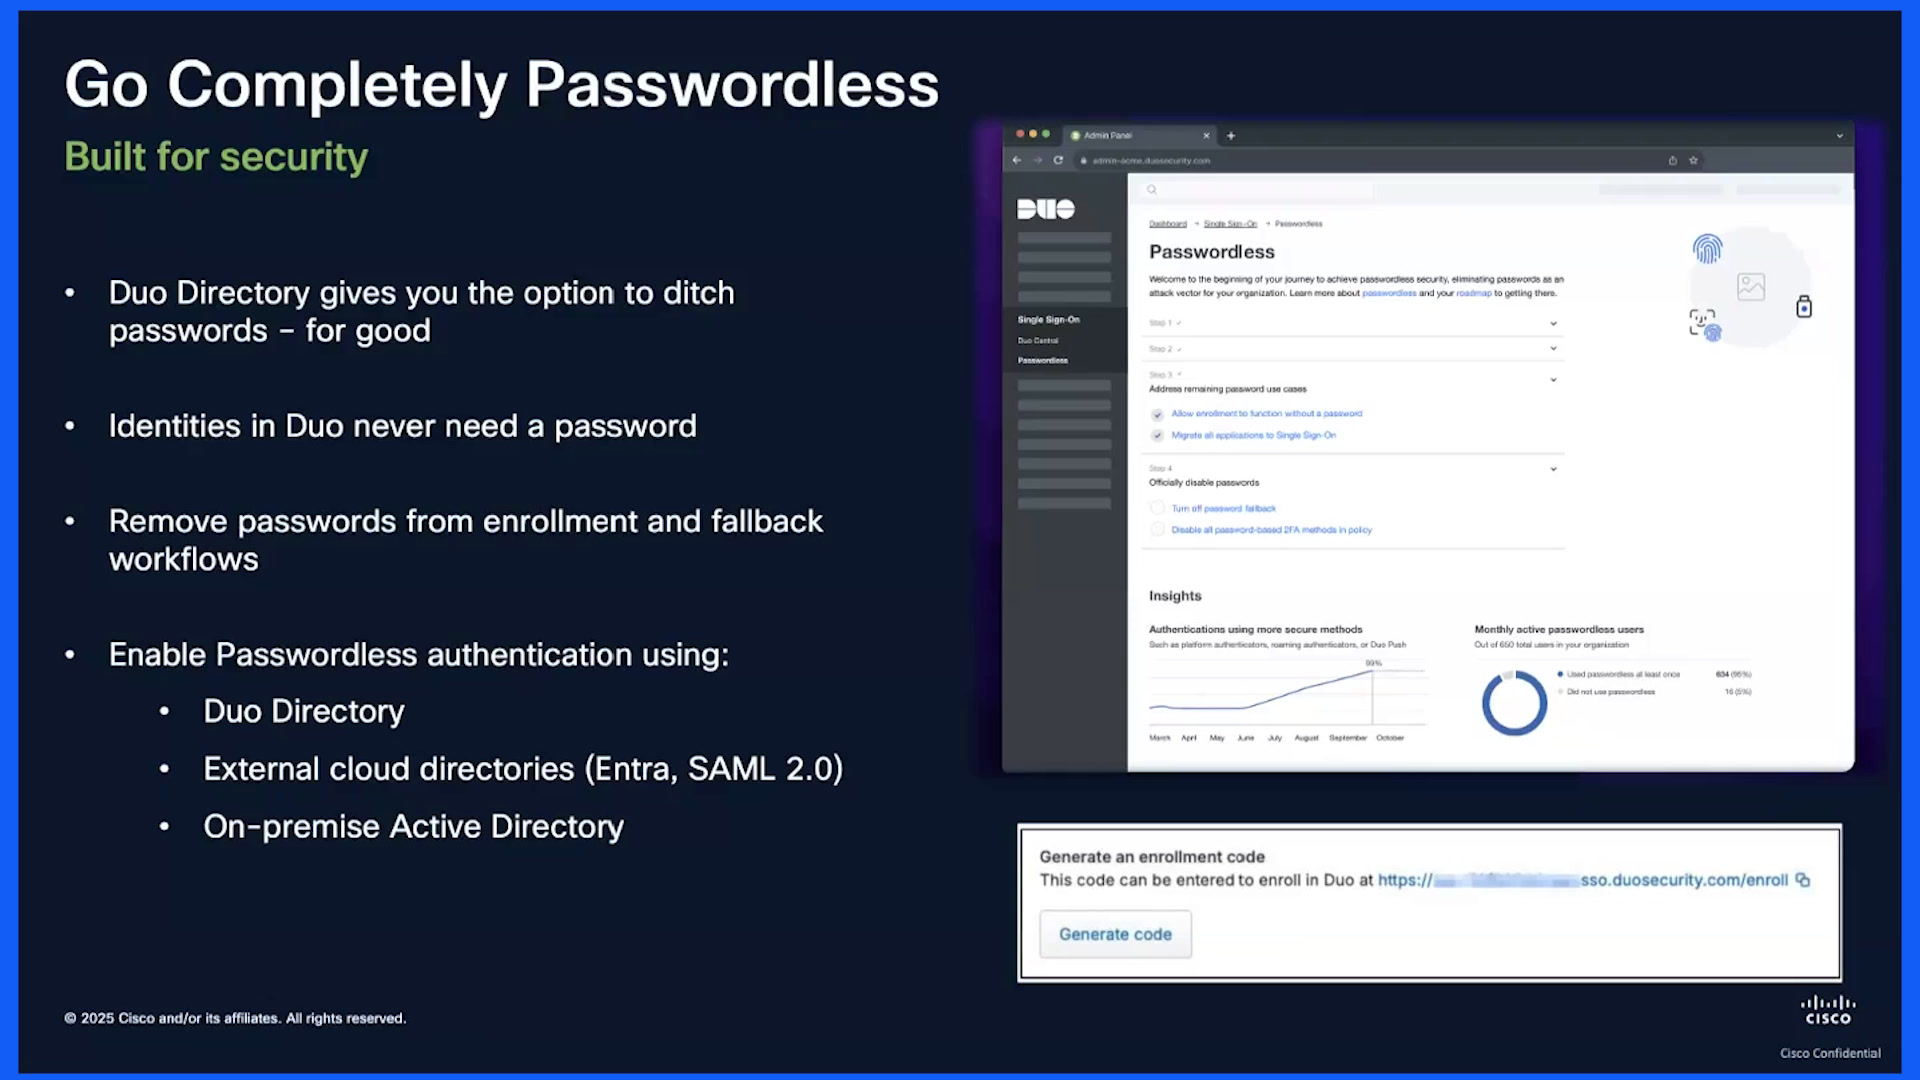This screenshot has height=1080, width=1920.
Task: Click the Duo logo in the sidebar
Action: (1045, 208)
